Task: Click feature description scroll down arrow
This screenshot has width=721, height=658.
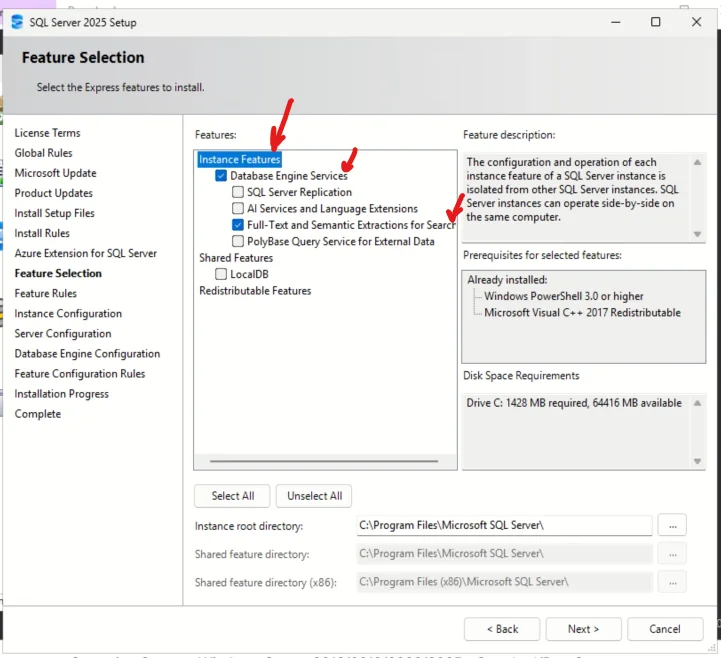Action: [x=697, y=234]
